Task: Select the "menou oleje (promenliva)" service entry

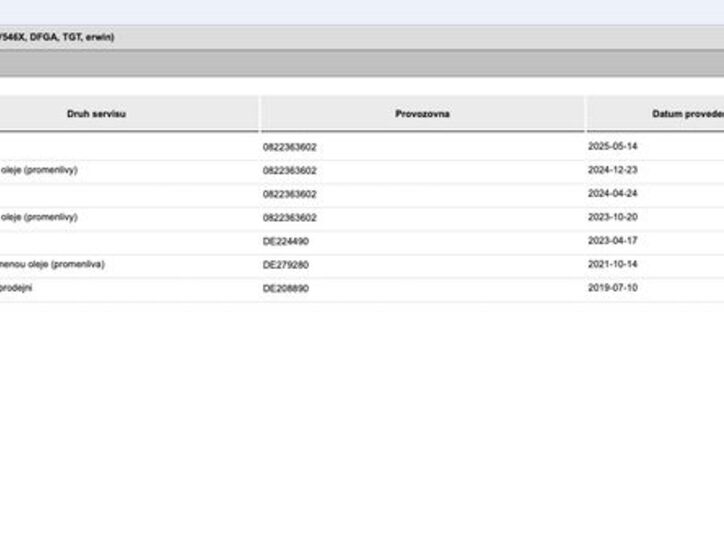Action: [x=51, y=265]
